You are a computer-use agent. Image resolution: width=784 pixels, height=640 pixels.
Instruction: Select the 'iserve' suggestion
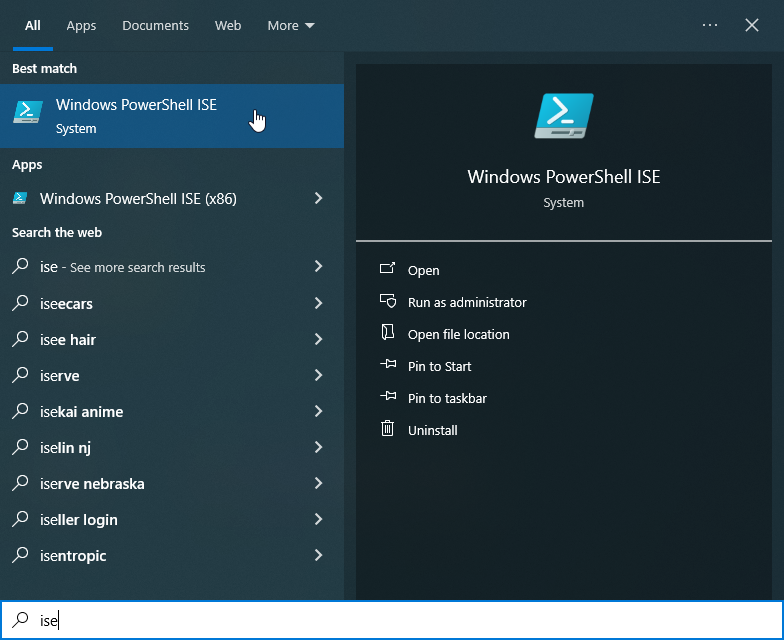point(172,375)
